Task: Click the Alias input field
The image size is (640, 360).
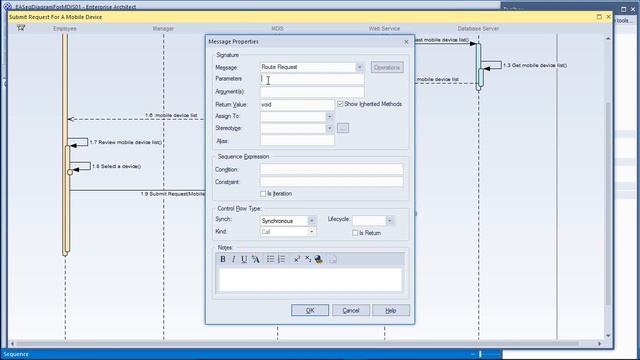Action: (x=297, y=141)
